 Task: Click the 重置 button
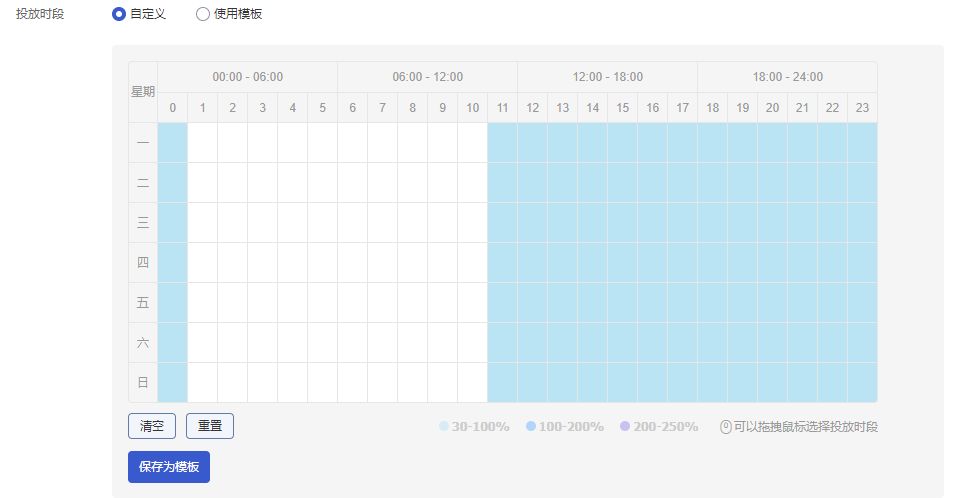[210, 426]
